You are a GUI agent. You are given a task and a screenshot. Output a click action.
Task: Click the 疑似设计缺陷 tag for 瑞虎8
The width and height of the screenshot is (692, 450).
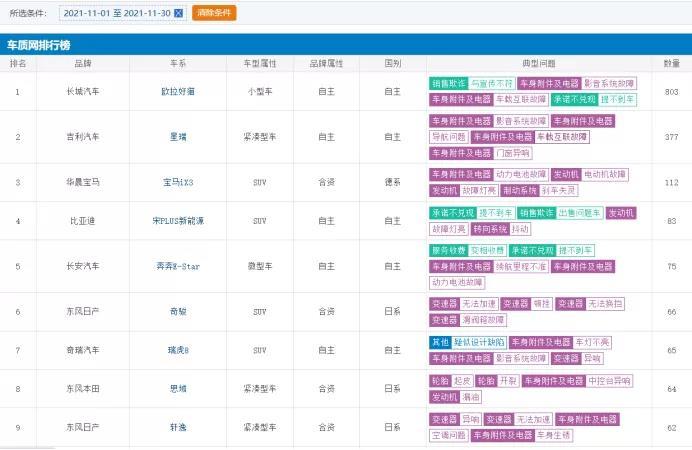pyautogui.click(x=479, y=342)
